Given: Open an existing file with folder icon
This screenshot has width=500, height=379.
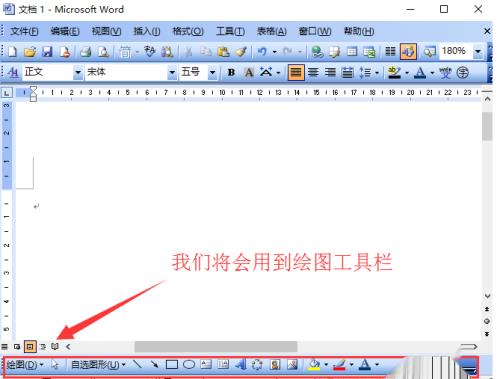Looking at the screenshot, I should pos(30,52).
